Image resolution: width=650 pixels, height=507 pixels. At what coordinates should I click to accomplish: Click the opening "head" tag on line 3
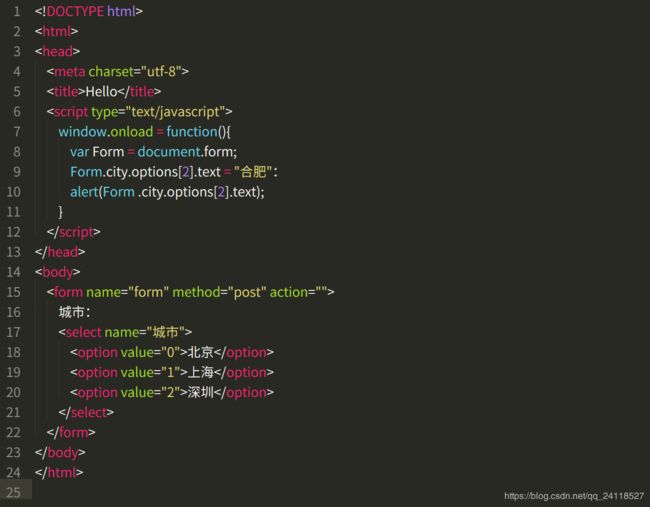coord(57,51)
